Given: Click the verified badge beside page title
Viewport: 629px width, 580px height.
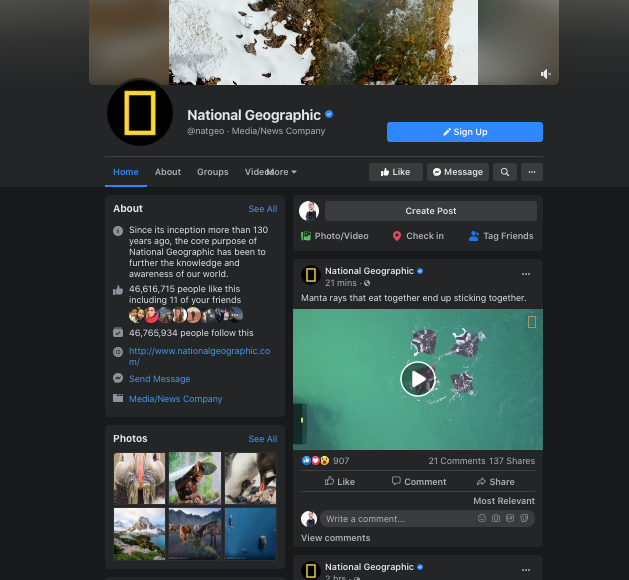Looking at the screenshot, I should (x=329, y=114).
